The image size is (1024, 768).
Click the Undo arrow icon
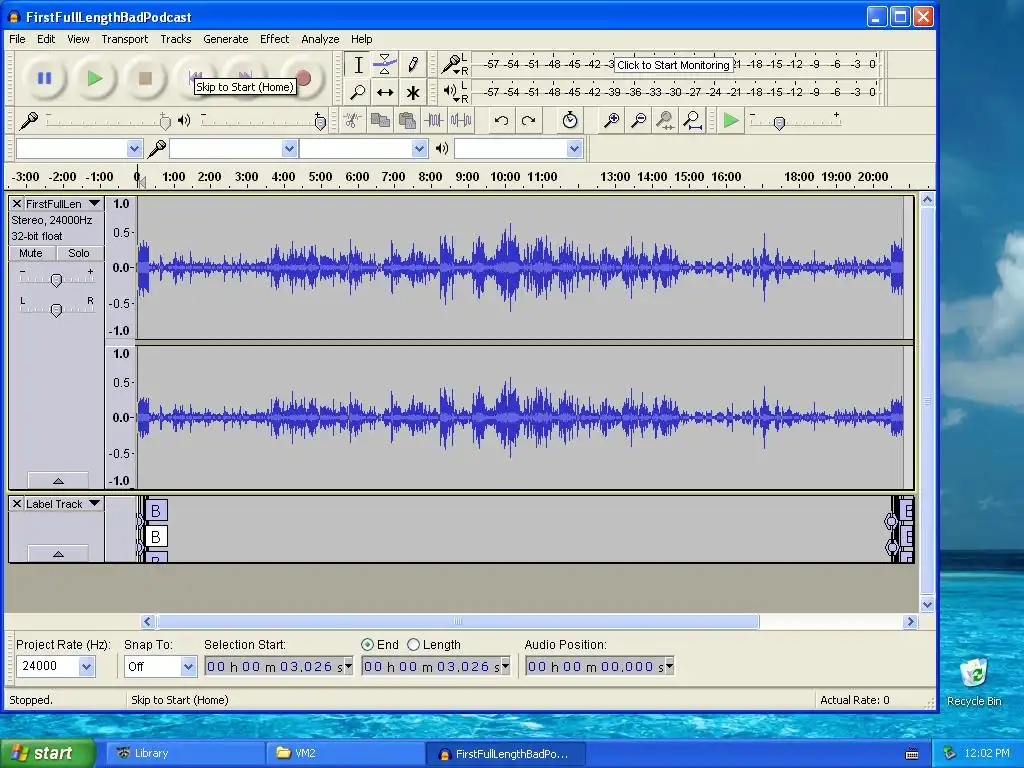click(501, 121)
